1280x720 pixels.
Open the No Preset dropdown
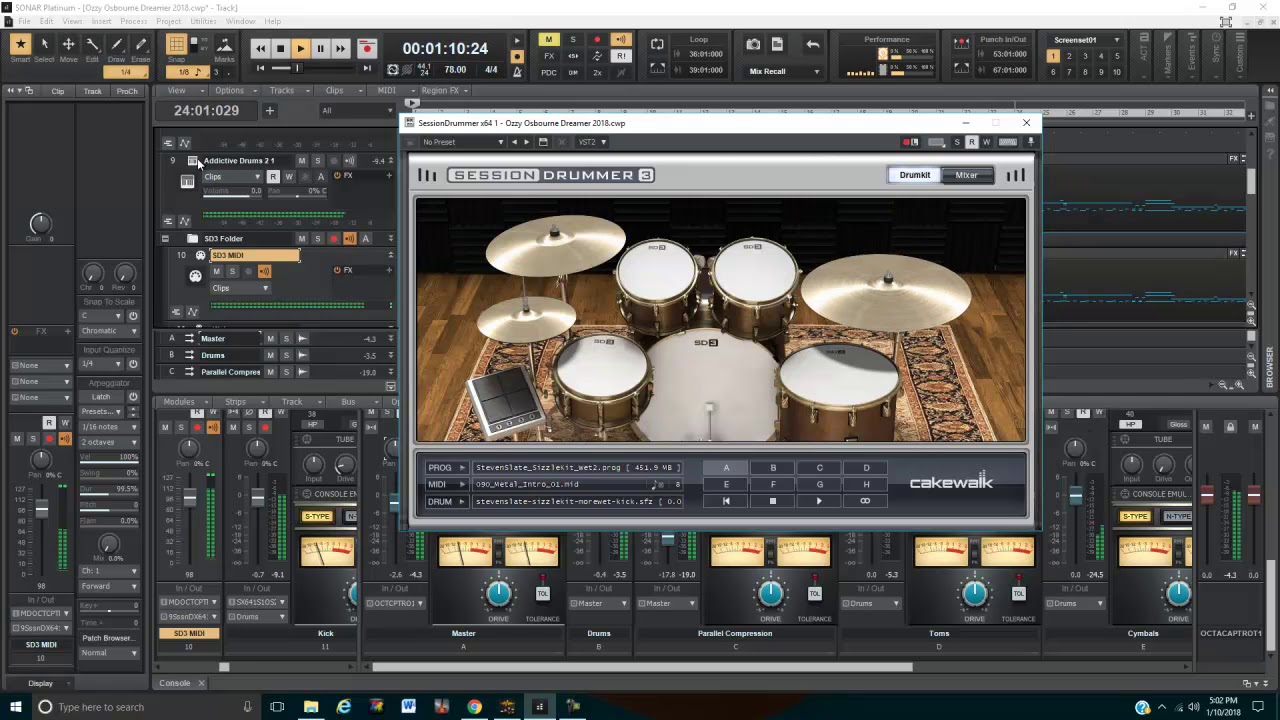(x=462, y=142)
